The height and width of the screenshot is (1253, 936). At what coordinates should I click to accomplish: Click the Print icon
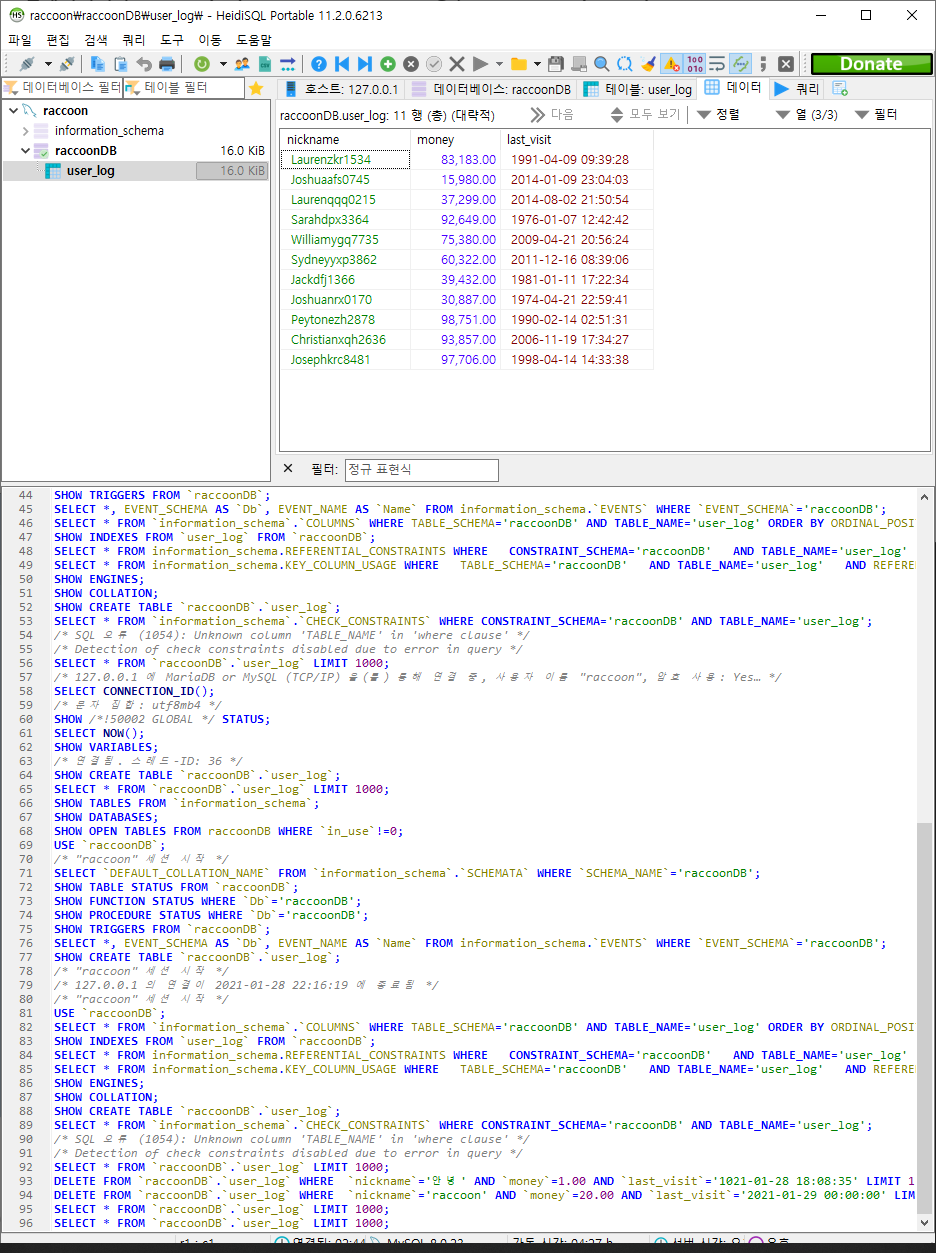coord(167,63)
